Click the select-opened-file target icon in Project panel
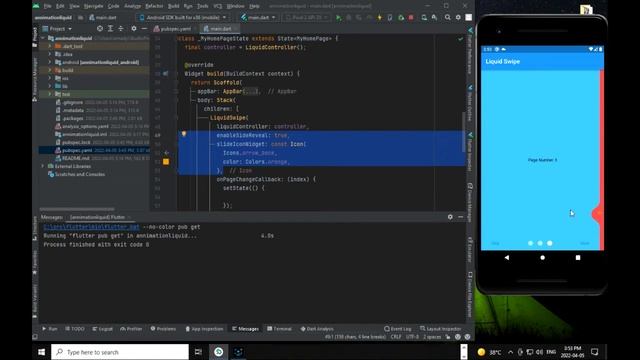Image resolution: width=640 pixels, height=360 pixels. tap(100, 29)
